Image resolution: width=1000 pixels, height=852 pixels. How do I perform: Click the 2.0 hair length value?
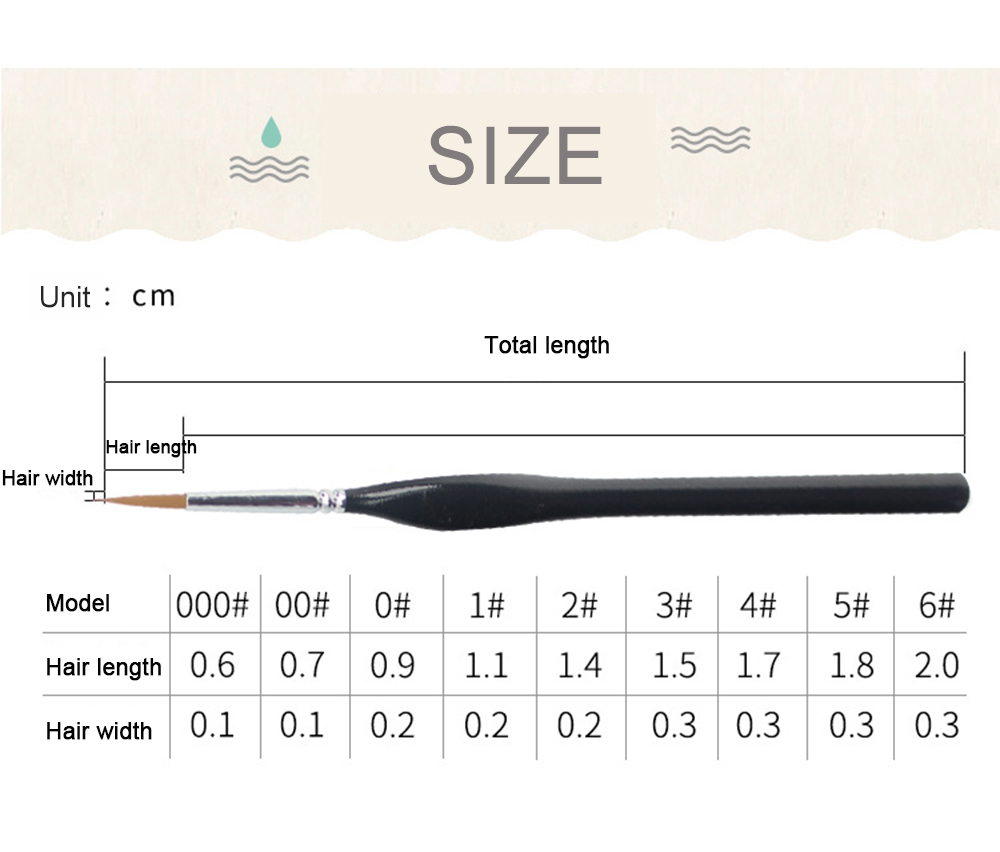click(x=937, y=665)
